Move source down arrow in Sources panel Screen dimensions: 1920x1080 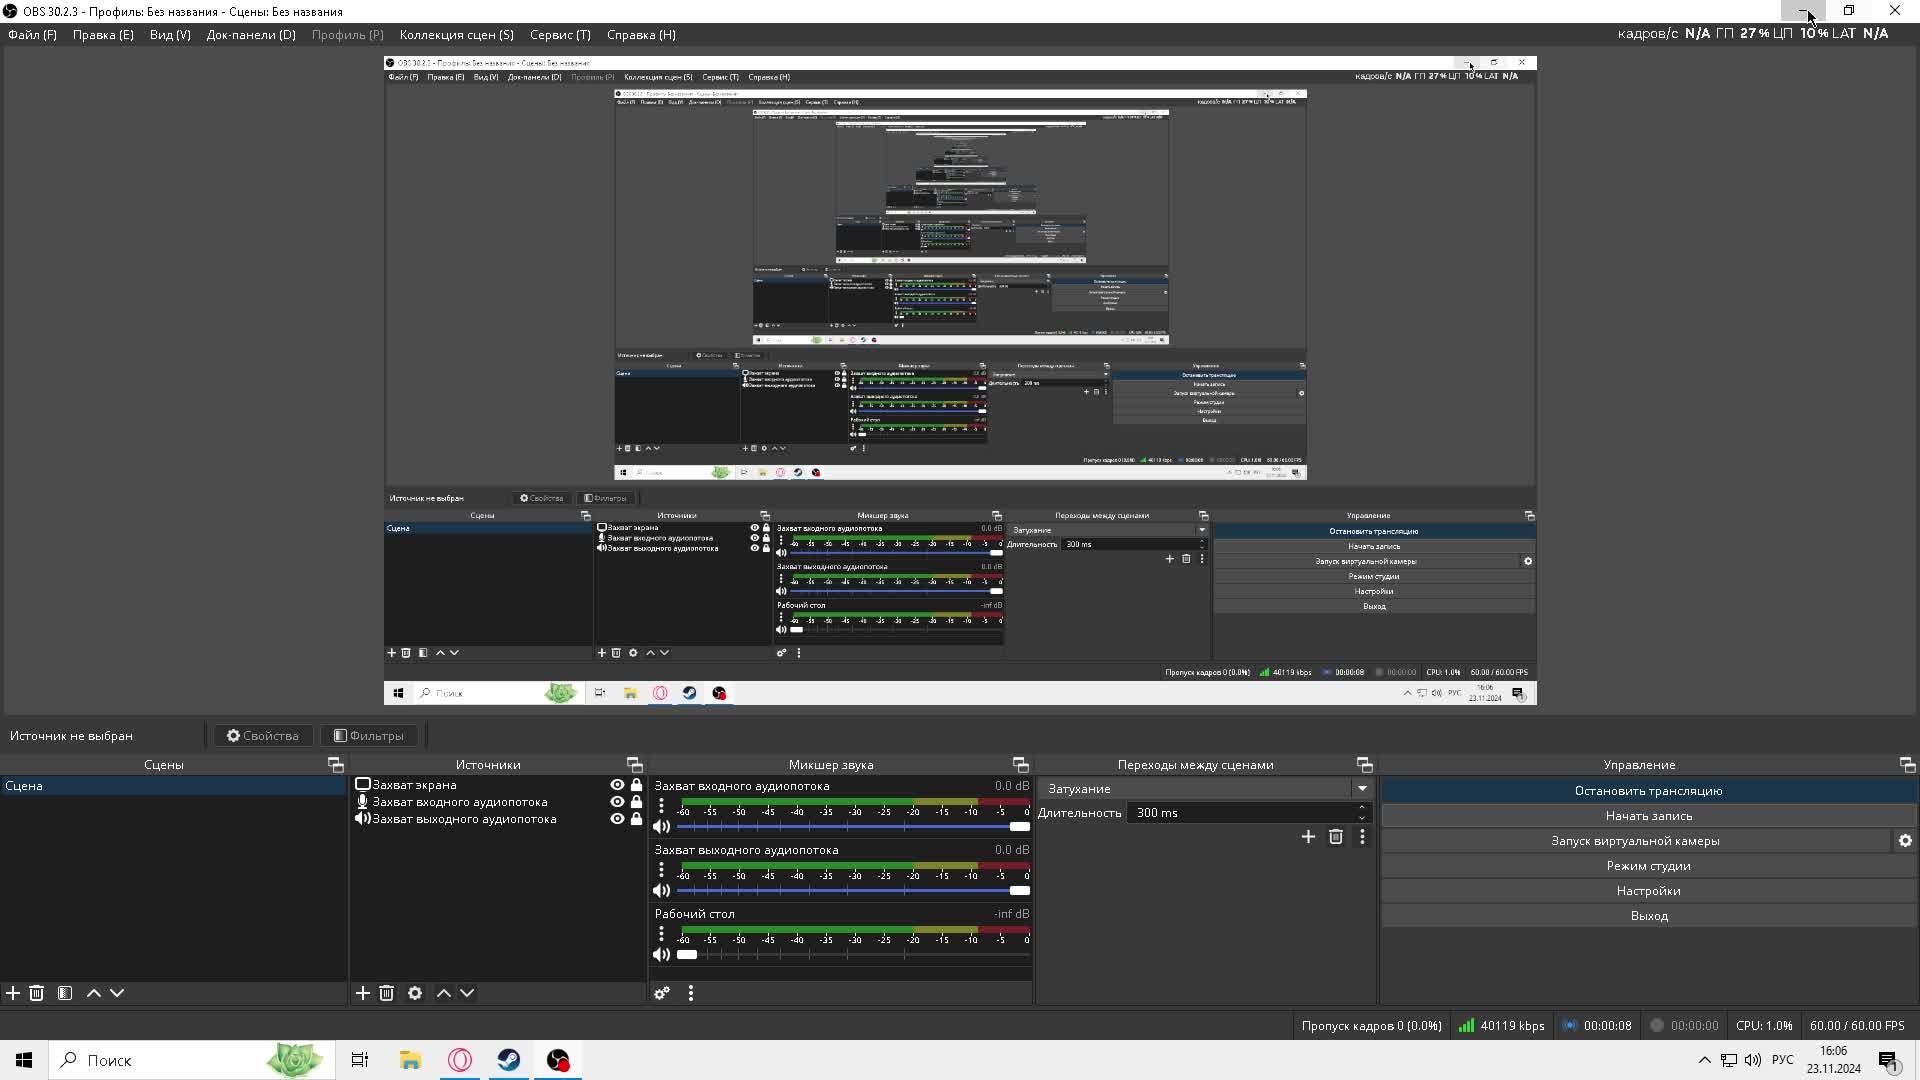tap(467, 993)
